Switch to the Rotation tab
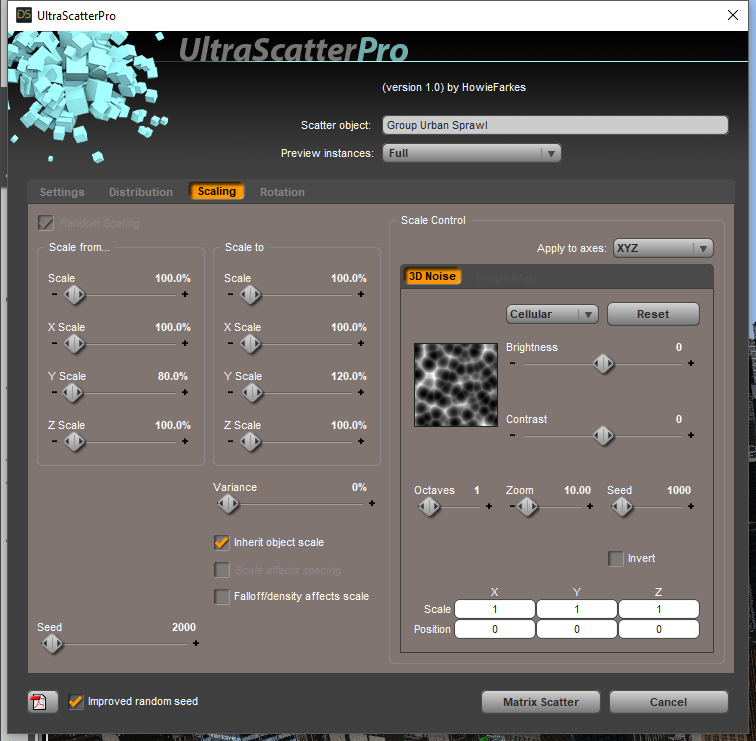 282,192
